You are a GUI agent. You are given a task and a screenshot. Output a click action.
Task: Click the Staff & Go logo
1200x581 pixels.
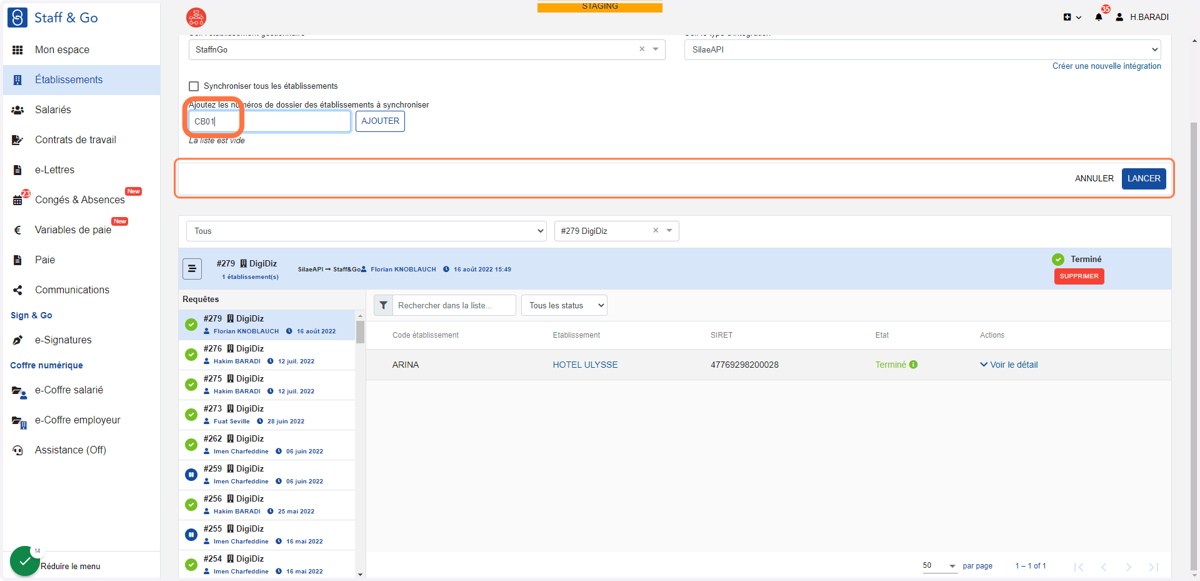pos(53,18)
